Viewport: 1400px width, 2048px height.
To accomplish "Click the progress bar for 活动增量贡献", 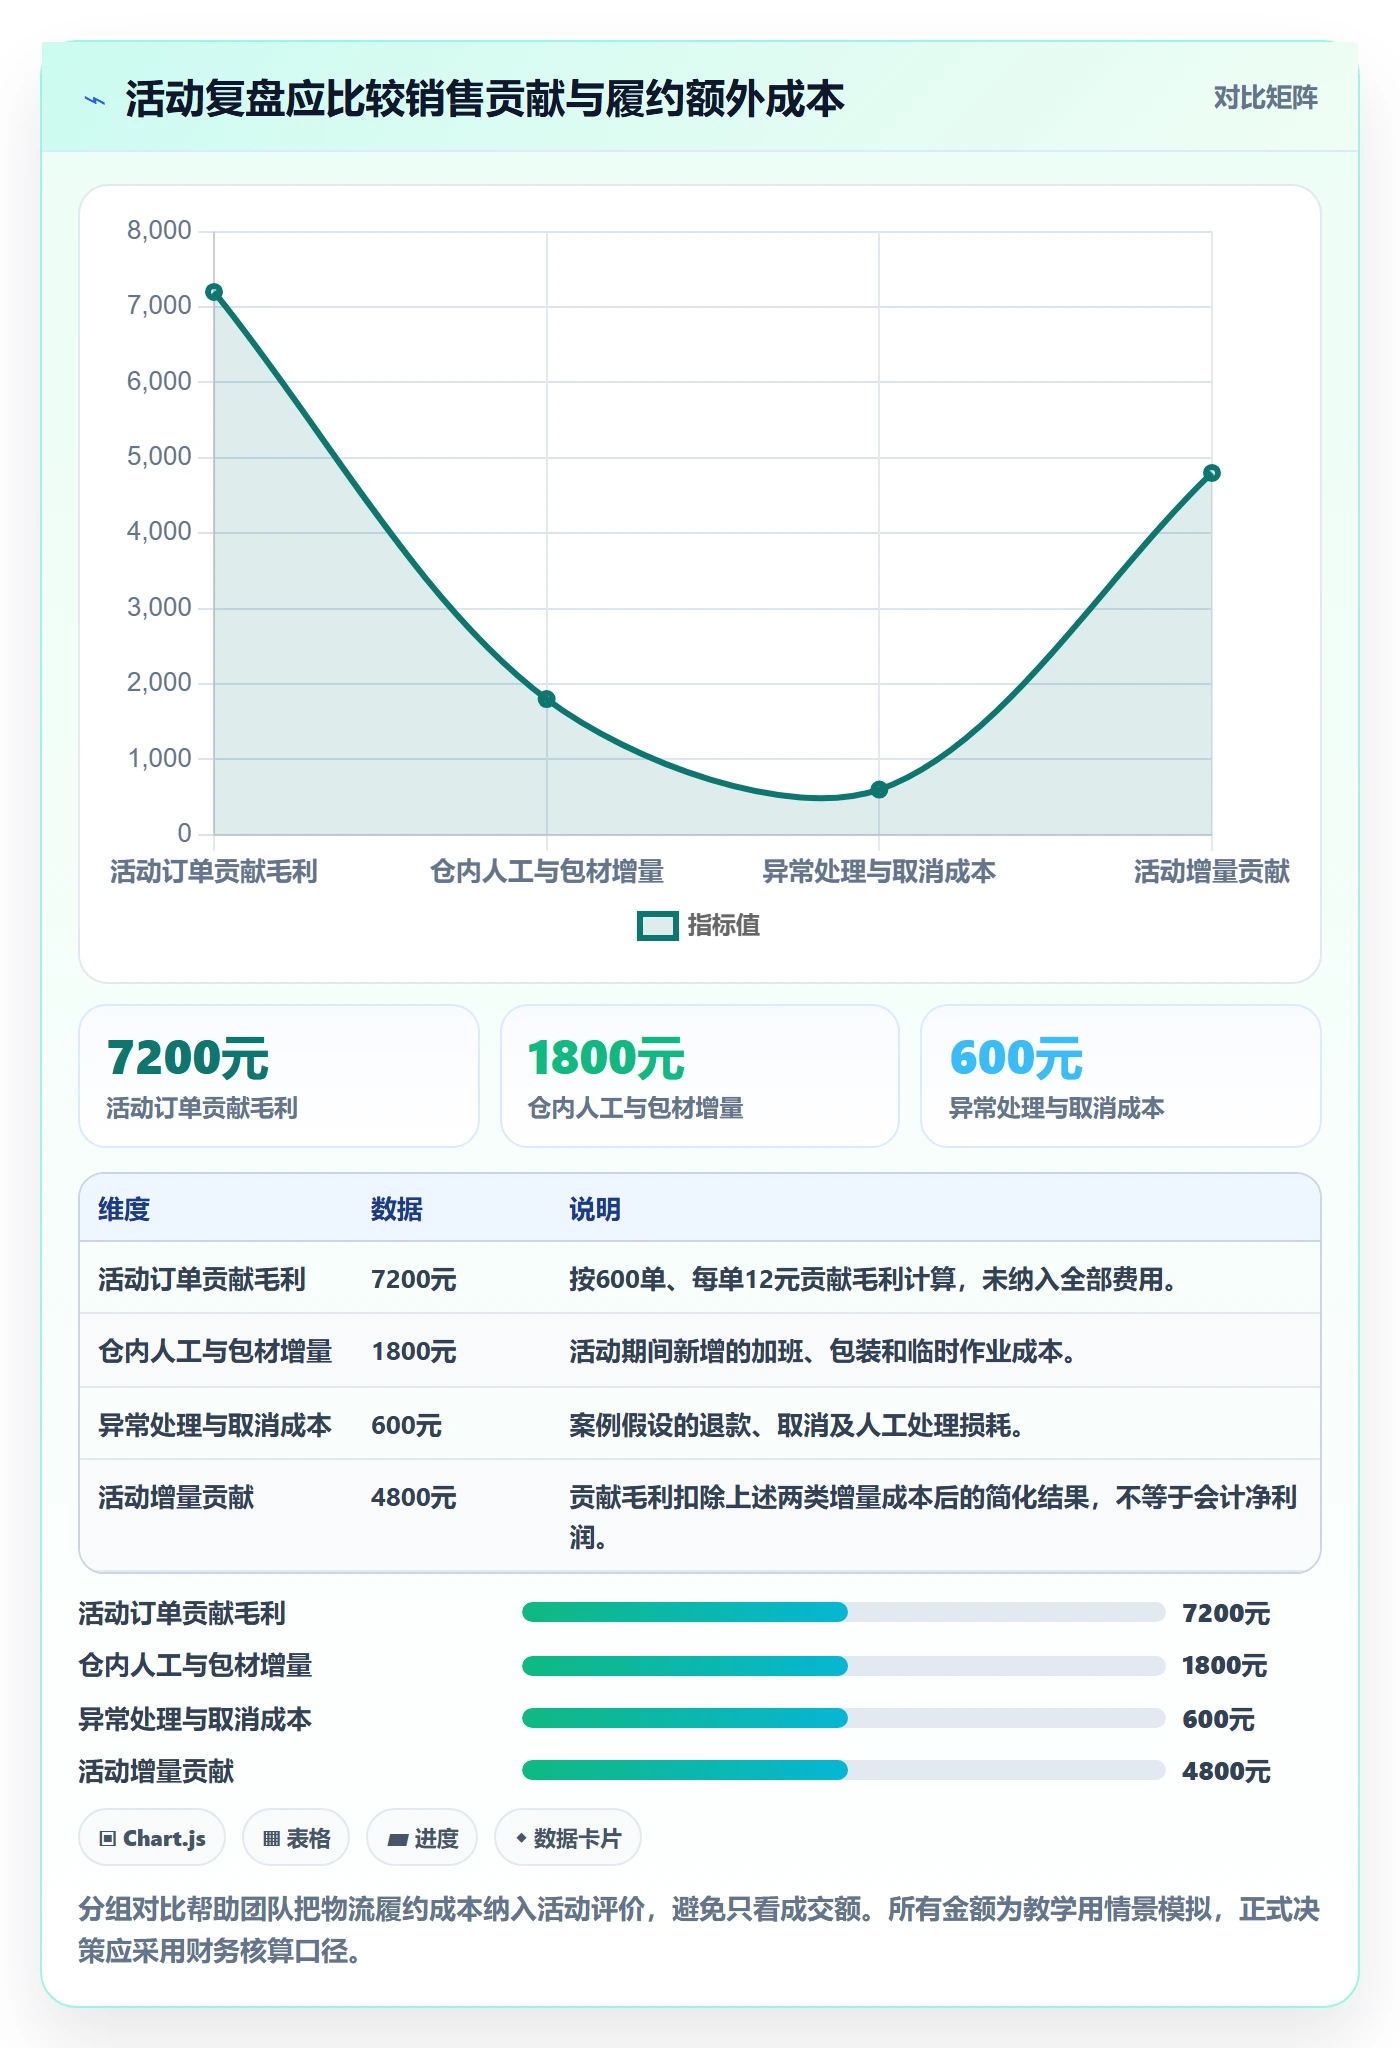I will tap(844, 1770).
